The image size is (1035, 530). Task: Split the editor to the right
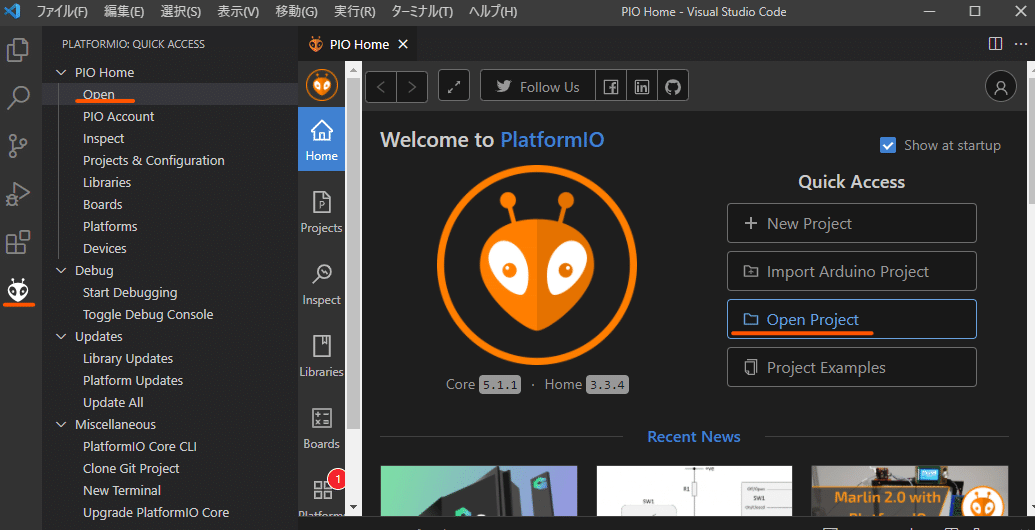point(995,44)
